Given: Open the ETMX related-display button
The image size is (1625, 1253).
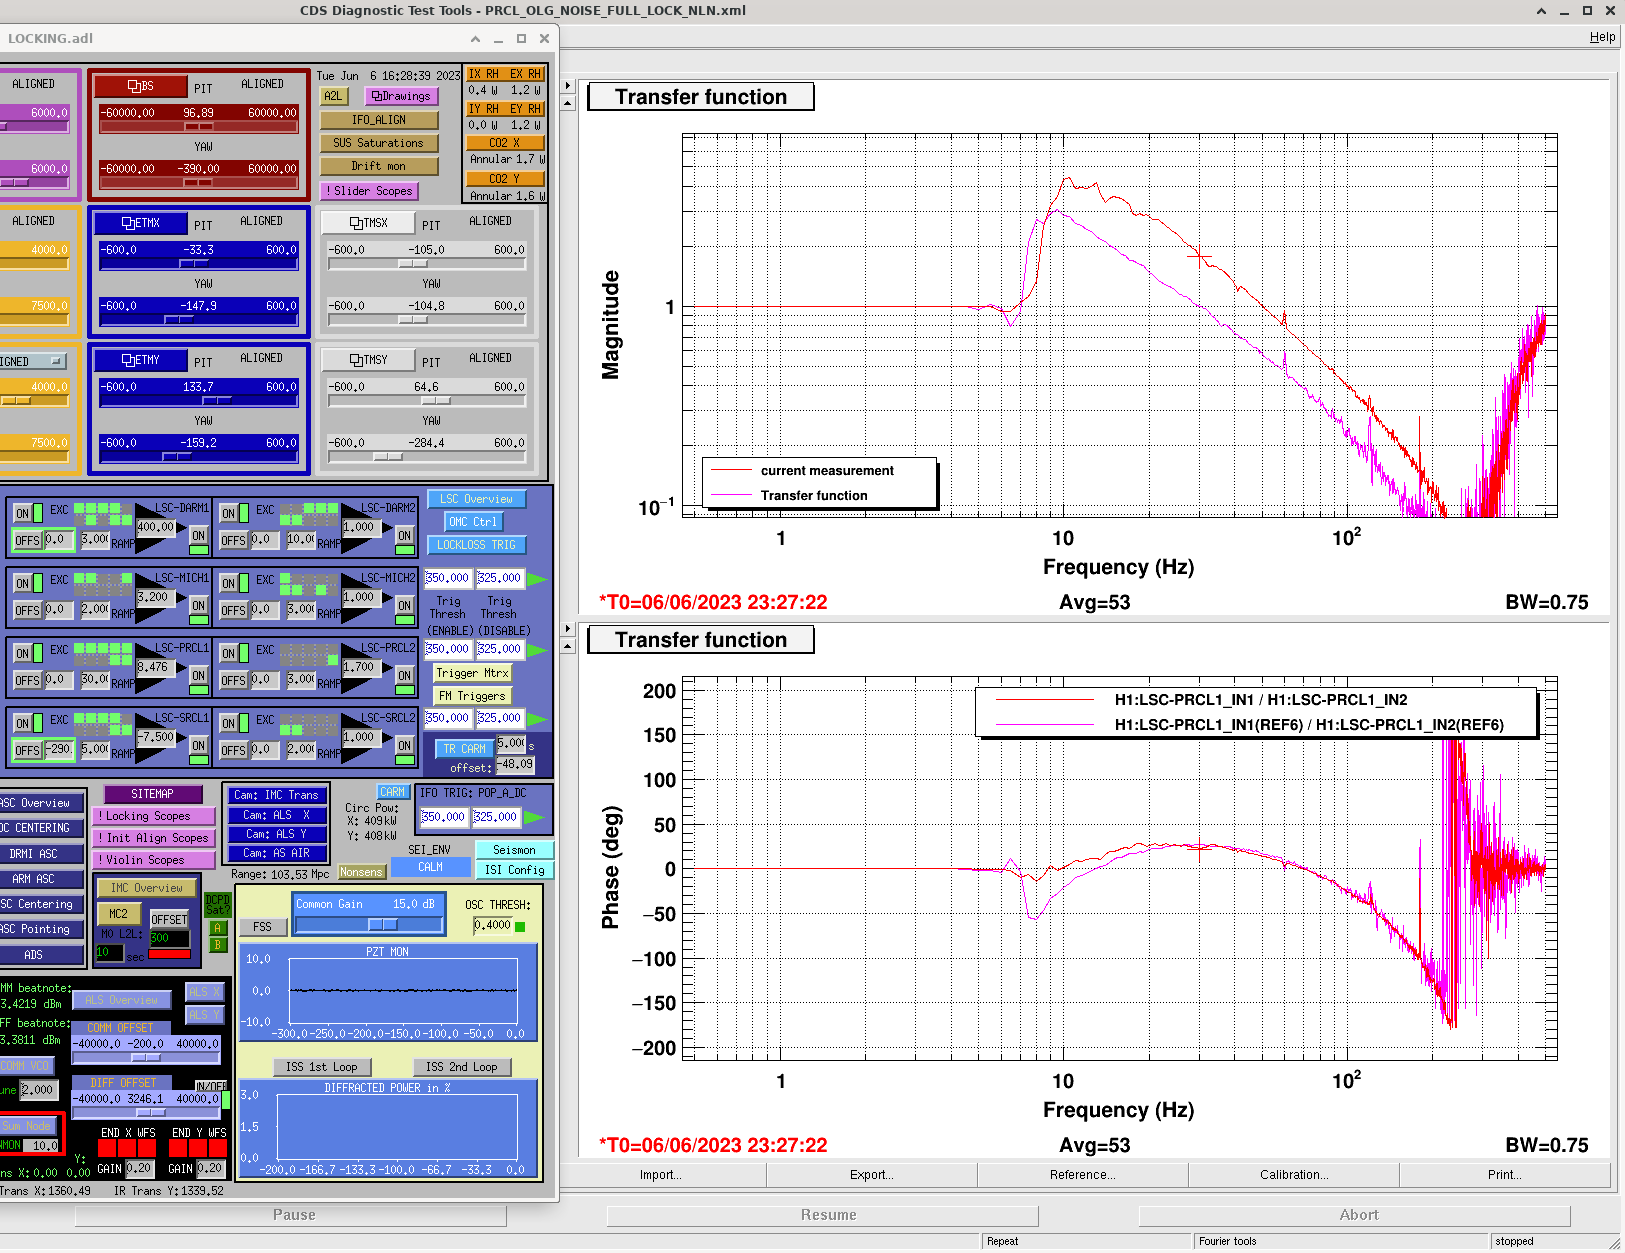Looking at the screenshot, I should [141, 223].
